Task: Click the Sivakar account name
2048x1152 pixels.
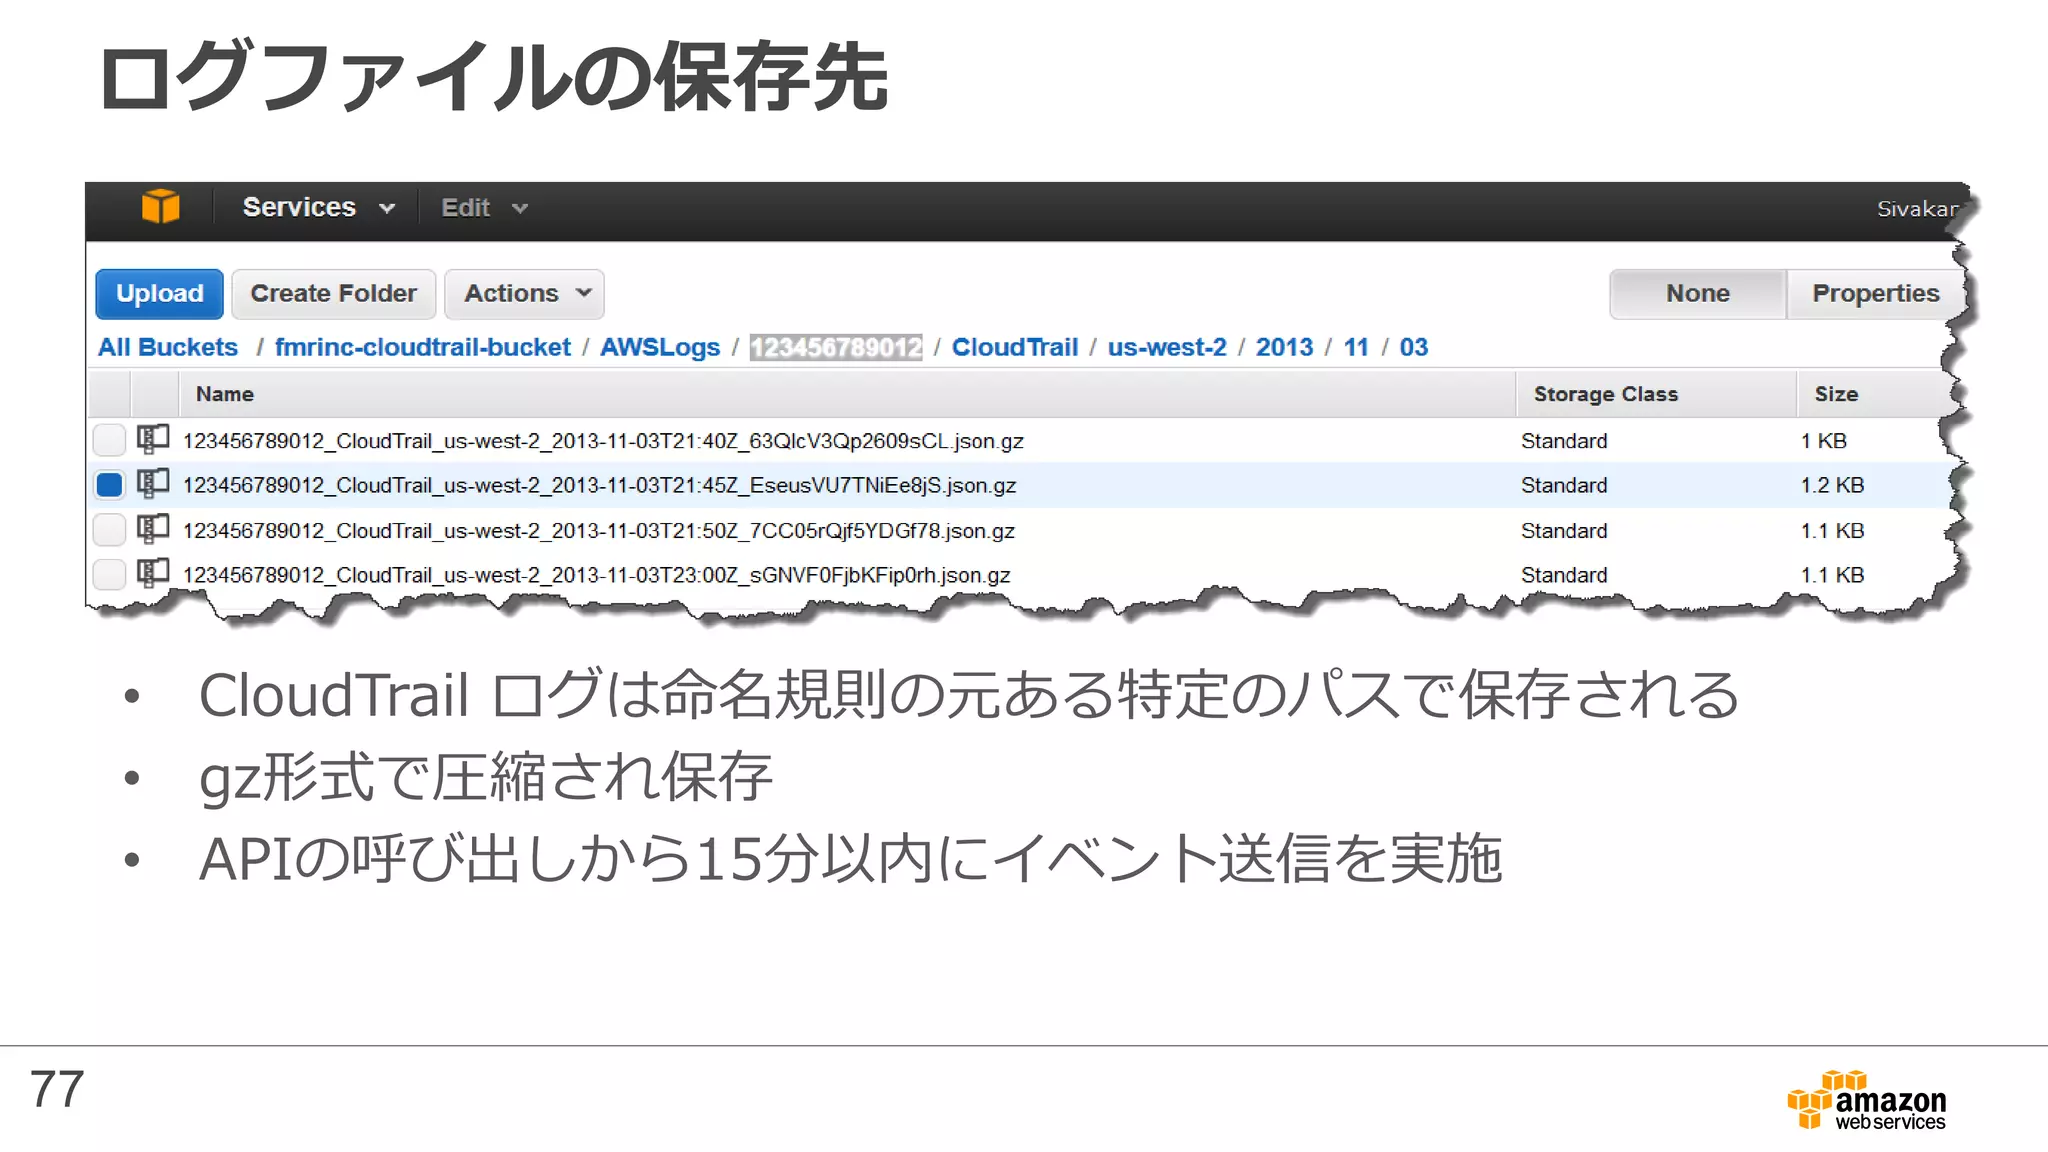Action: point(1917,209)
